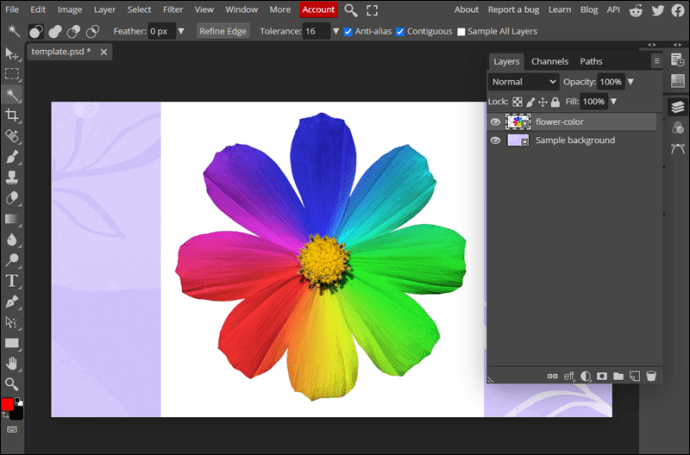Viewport: 690px width, 455px height.
Task: Expand the Opacity slider arrow
Action: click(x=631, y=82)
